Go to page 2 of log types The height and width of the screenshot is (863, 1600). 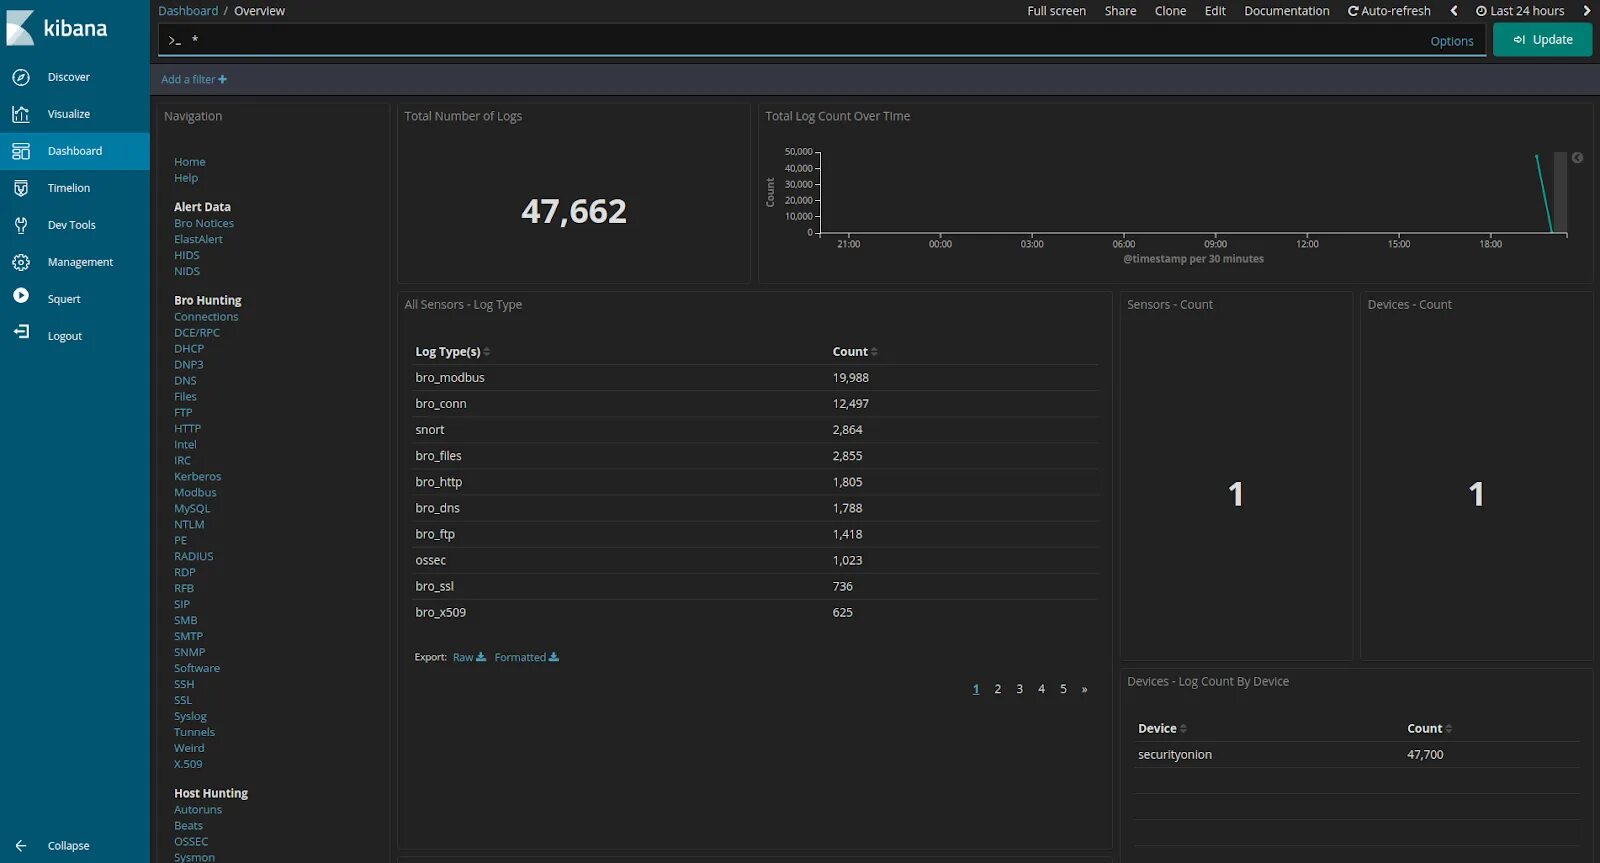pyautogui.click(x=997, y=689)
